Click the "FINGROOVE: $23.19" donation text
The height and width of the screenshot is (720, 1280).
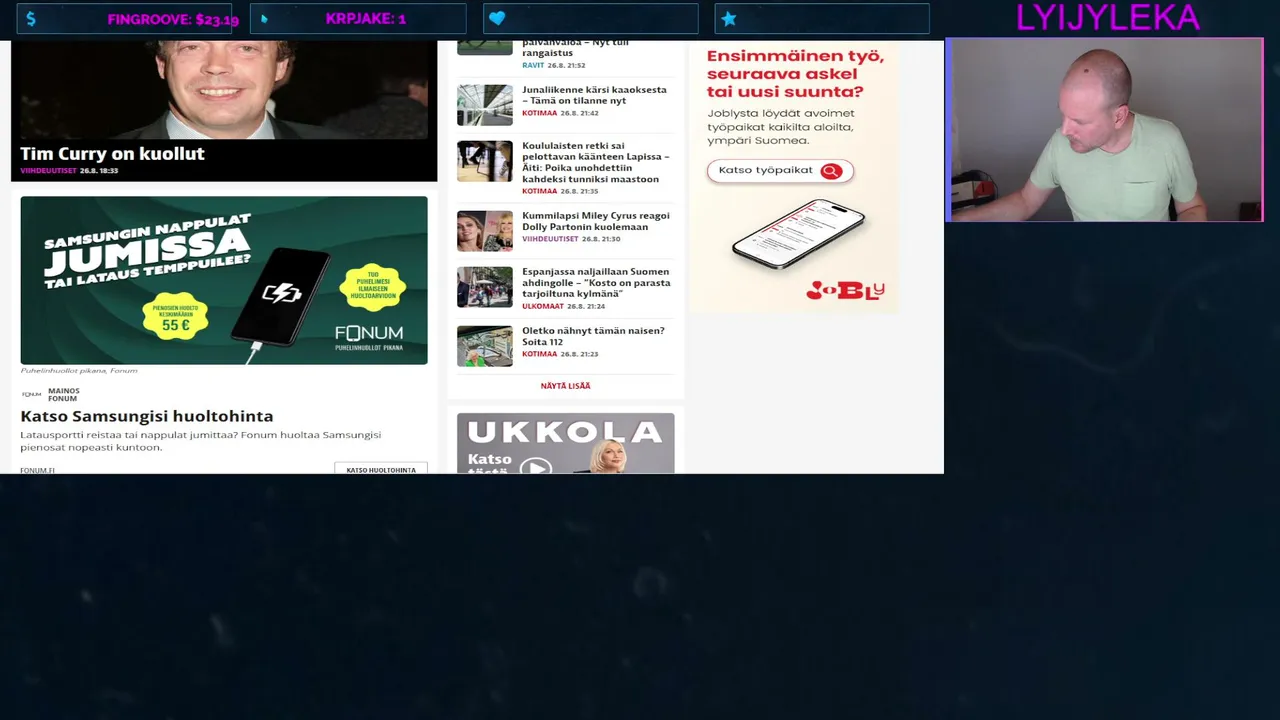coord(173,19)
